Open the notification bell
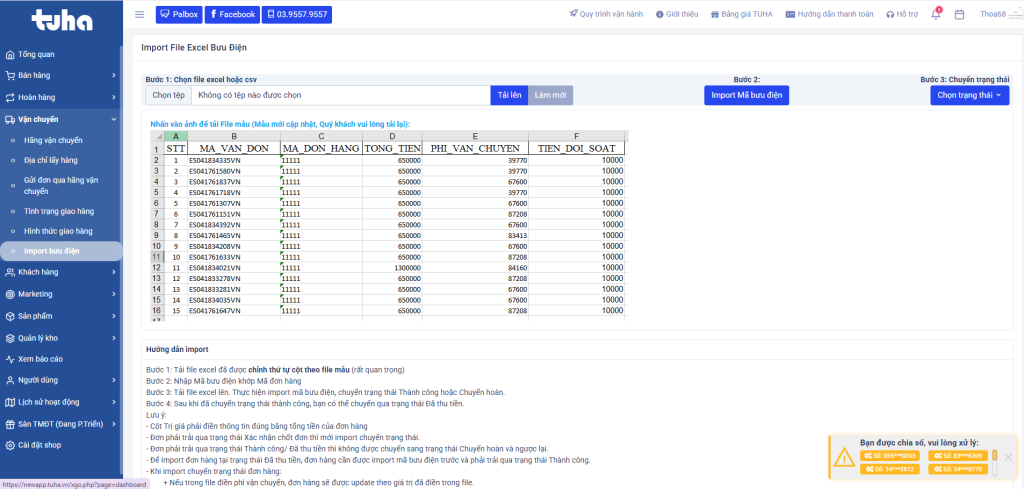This screenshot has width=1024, height=489. (935, 15)
